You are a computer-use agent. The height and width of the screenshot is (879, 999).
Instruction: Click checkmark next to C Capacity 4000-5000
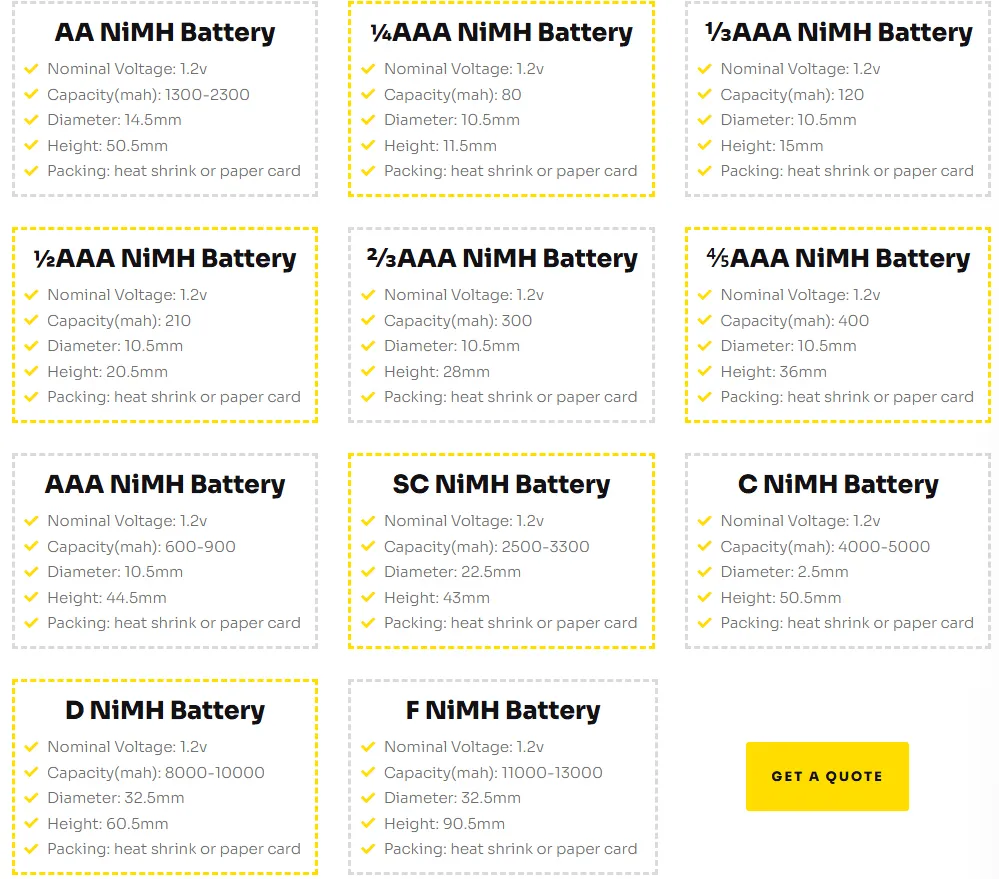click(705, 547)
